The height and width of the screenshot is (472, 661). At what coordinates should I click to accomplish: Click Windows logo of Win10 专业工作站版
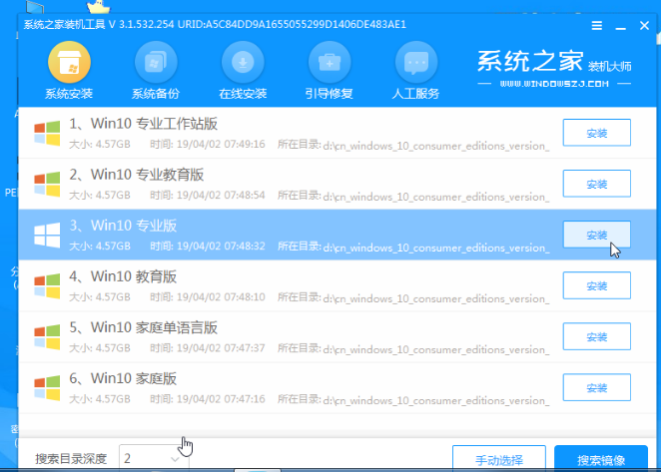pos(47,133)
